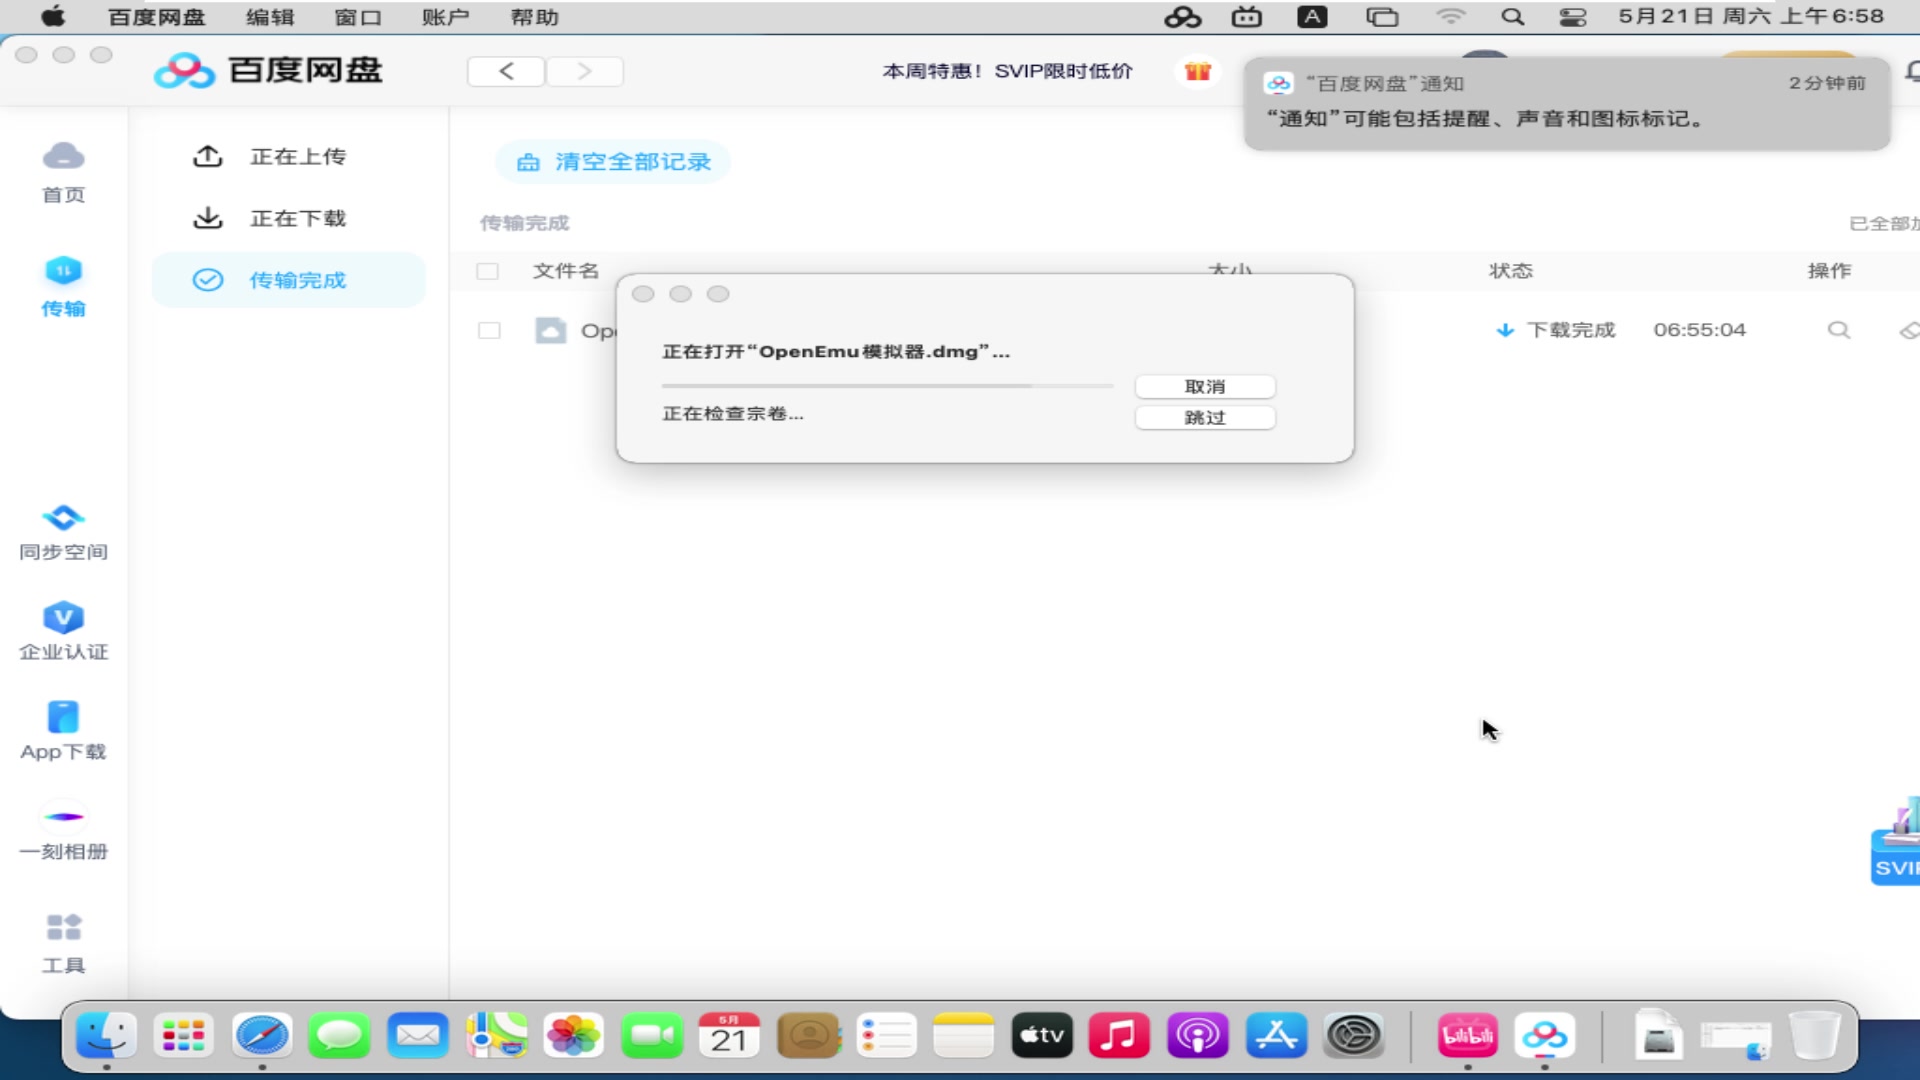This screenshot has height=1080, width=1920.
Task: Open Control Center in menu bar
Action: 1573,17
